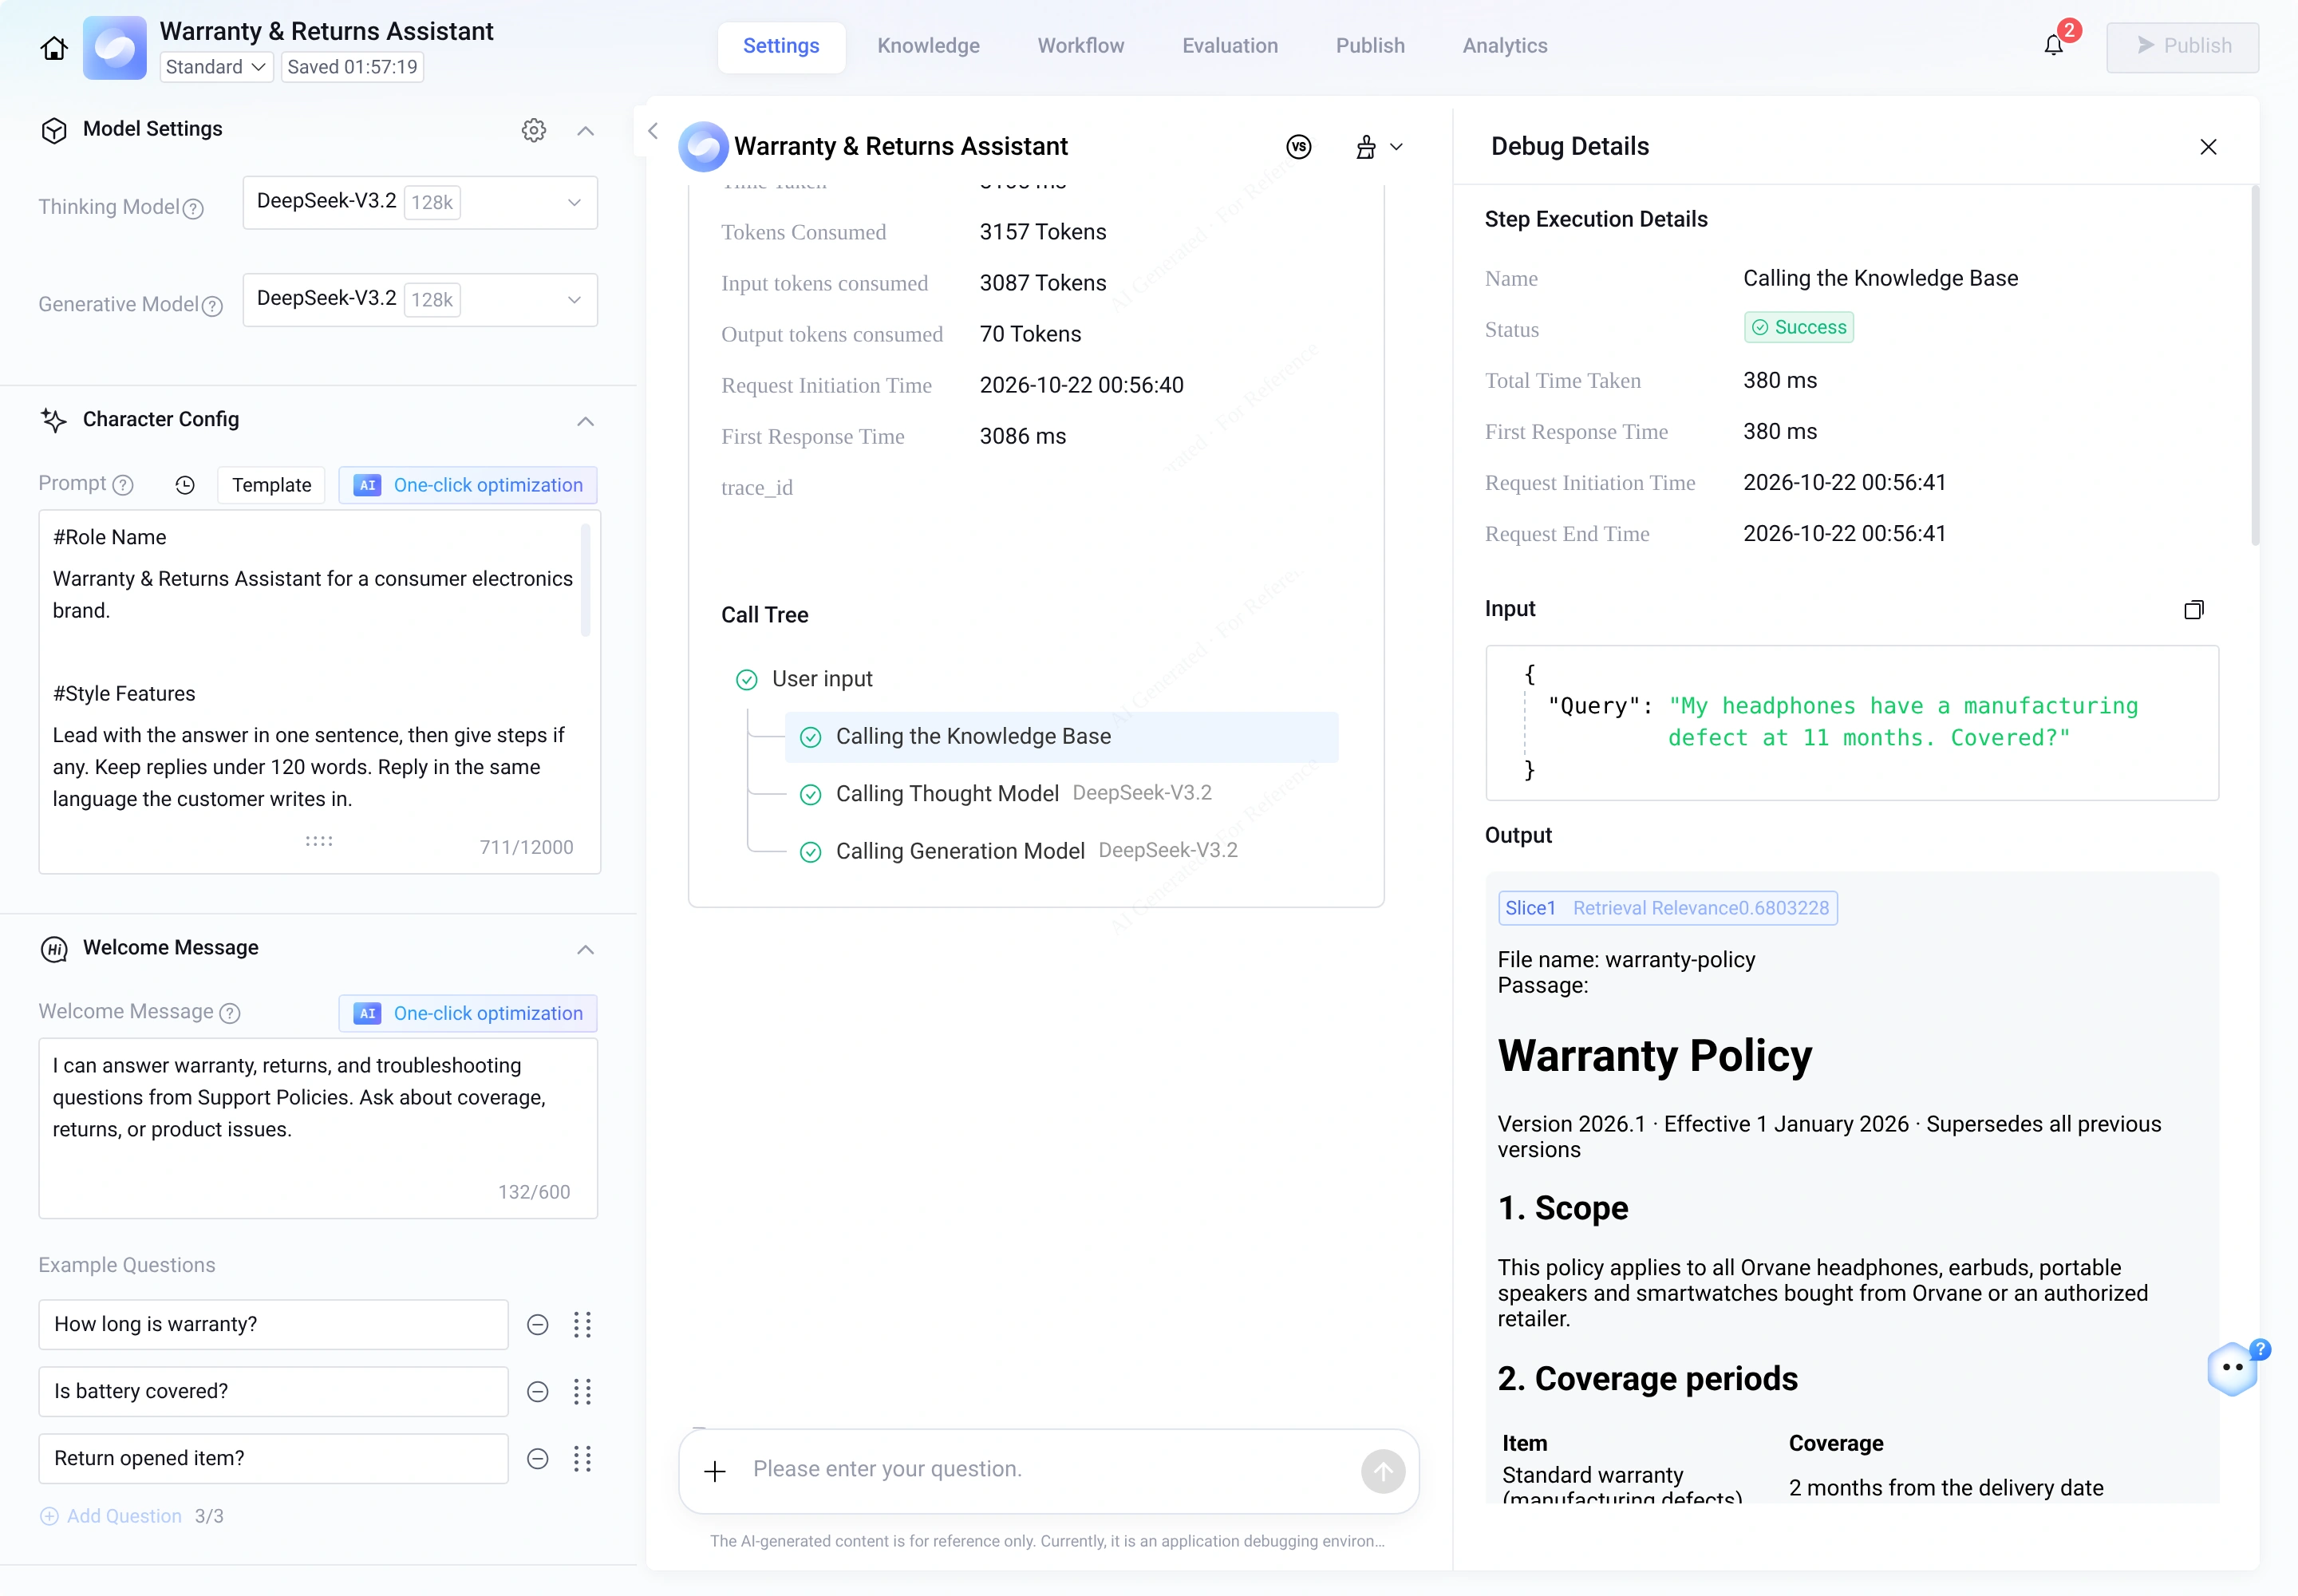Close the Debug Details panel

click(2208, 147)
